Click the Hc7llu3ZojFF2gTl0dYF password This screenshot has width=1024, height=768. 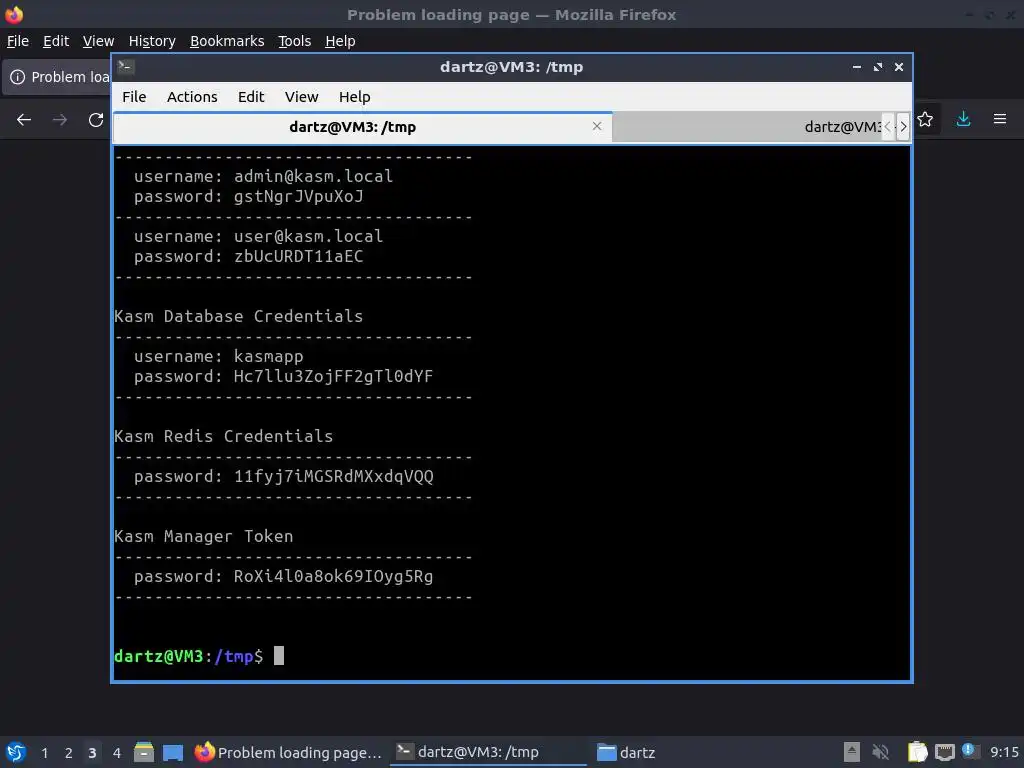(333, 376)
